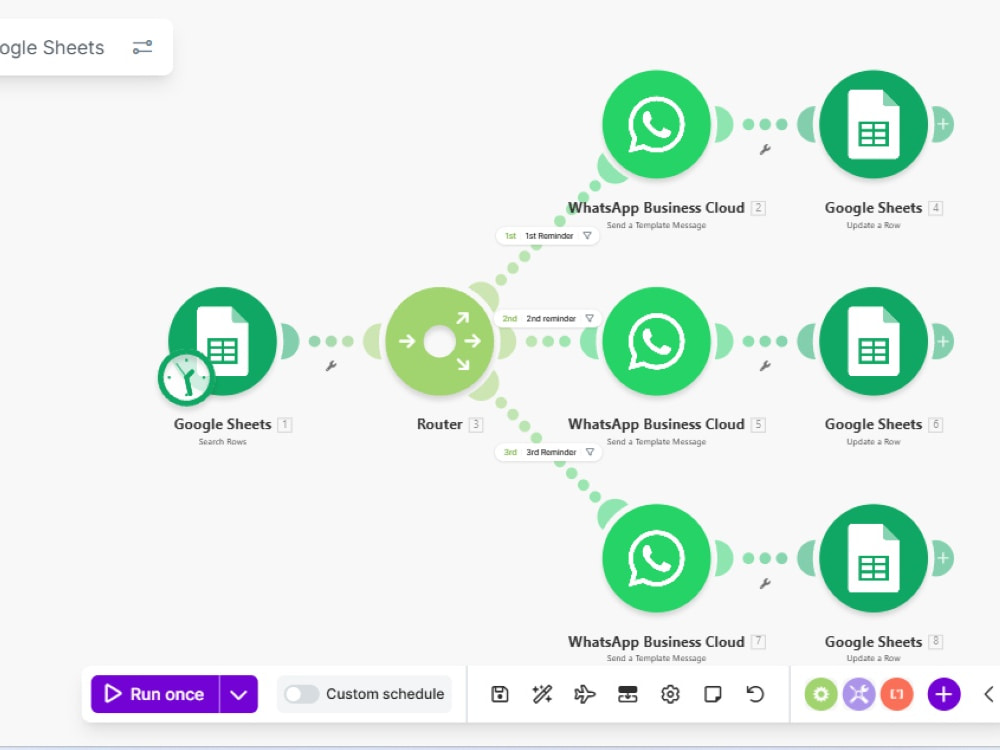Add a module after Google Sheets 8

[x=943, y=558]
